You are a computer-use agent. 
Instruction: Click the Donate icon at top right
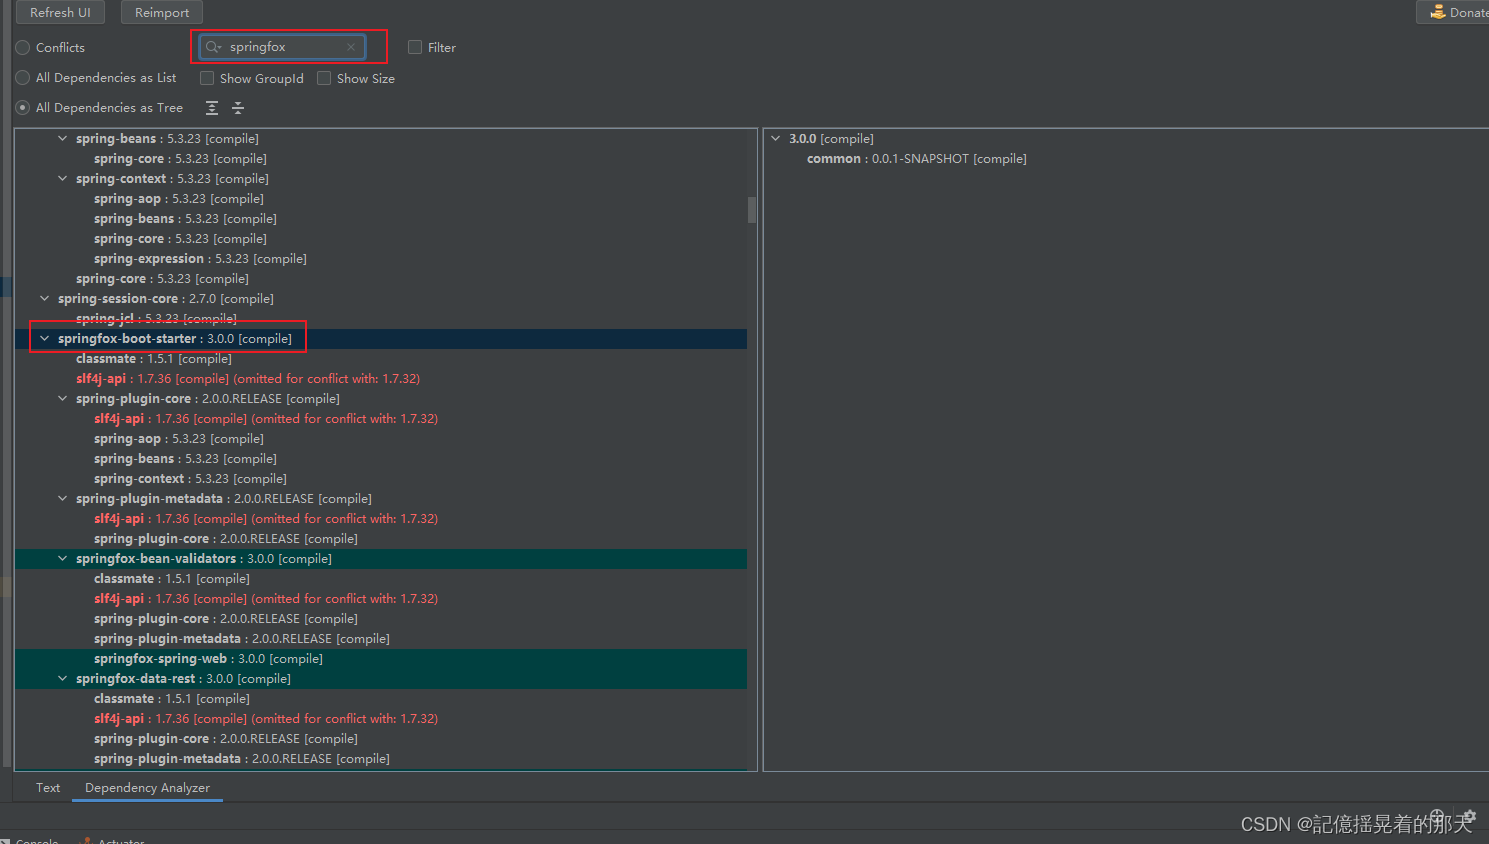pos(1439,12)
